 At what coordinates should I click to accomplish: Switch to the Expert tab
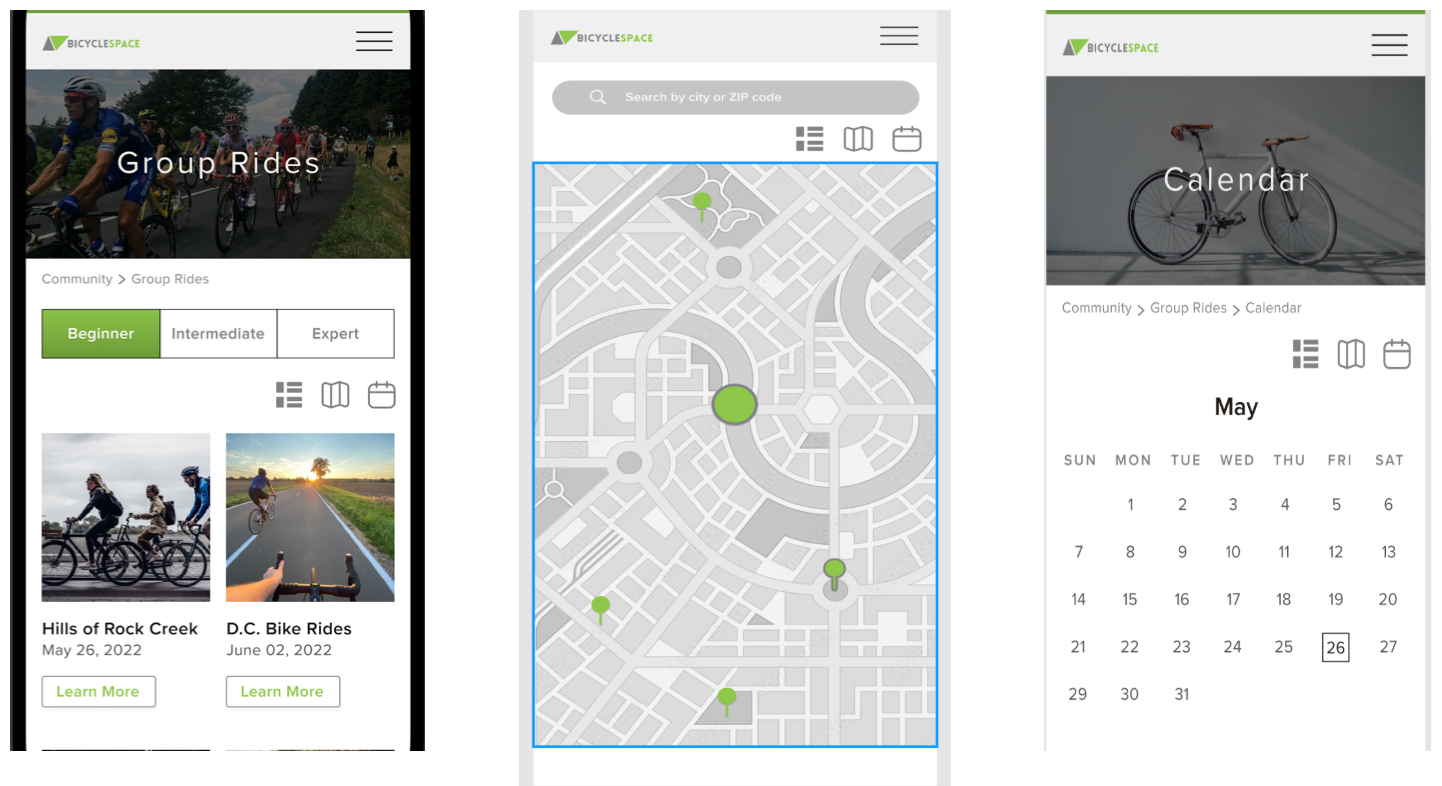pyautogui.click(x=335, y=334)
